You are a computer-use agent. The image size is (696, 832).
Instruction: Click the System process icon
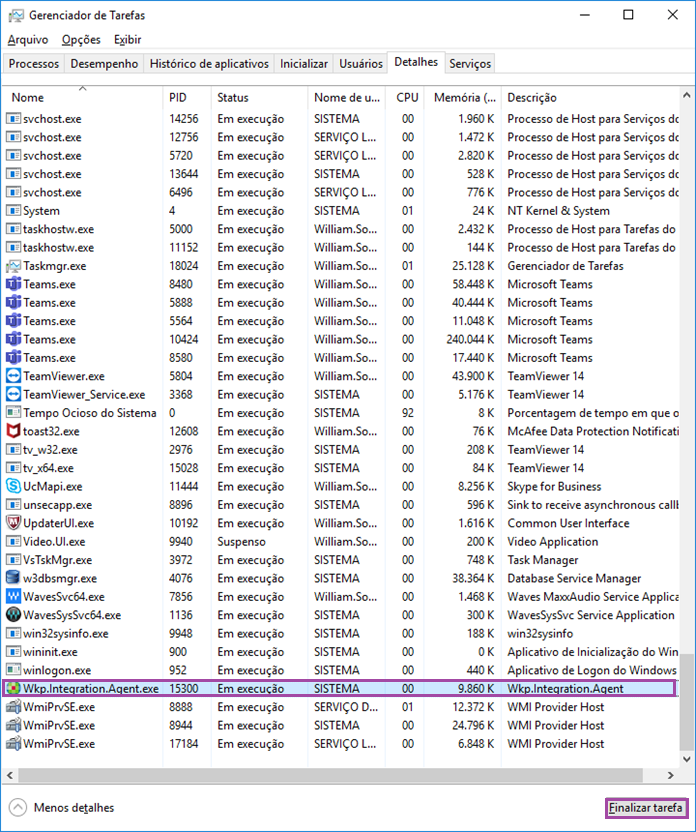(x=13, y=211)
